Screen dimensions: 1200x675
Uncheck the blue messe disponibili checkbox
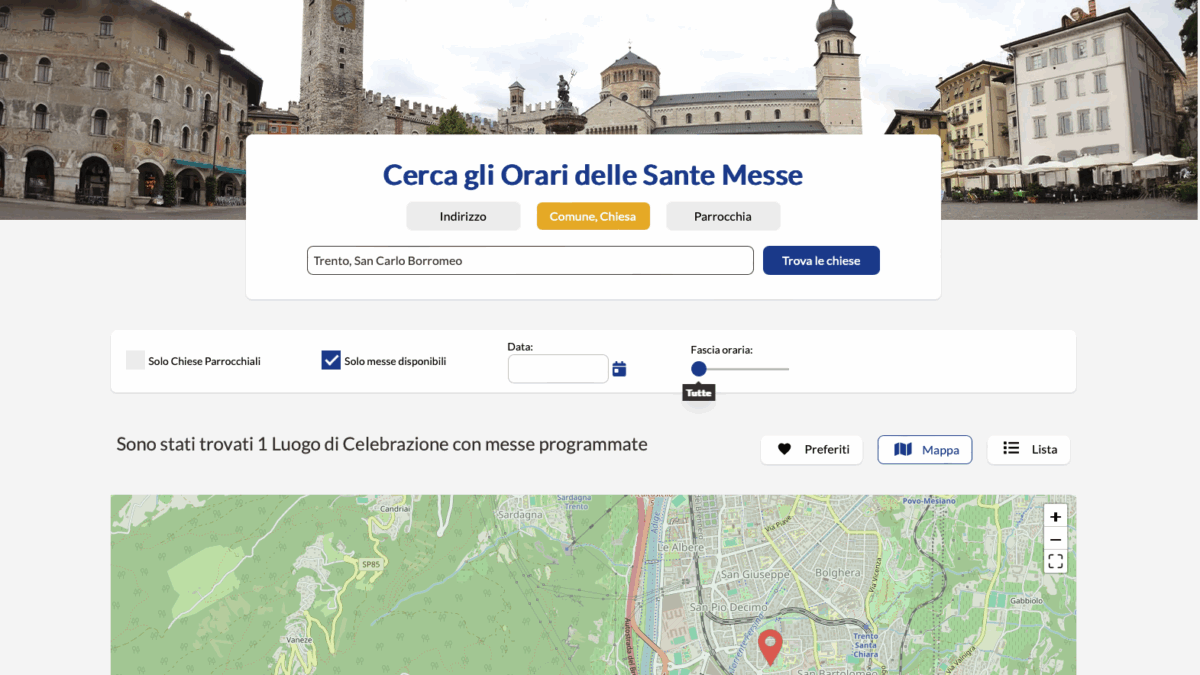331,360
